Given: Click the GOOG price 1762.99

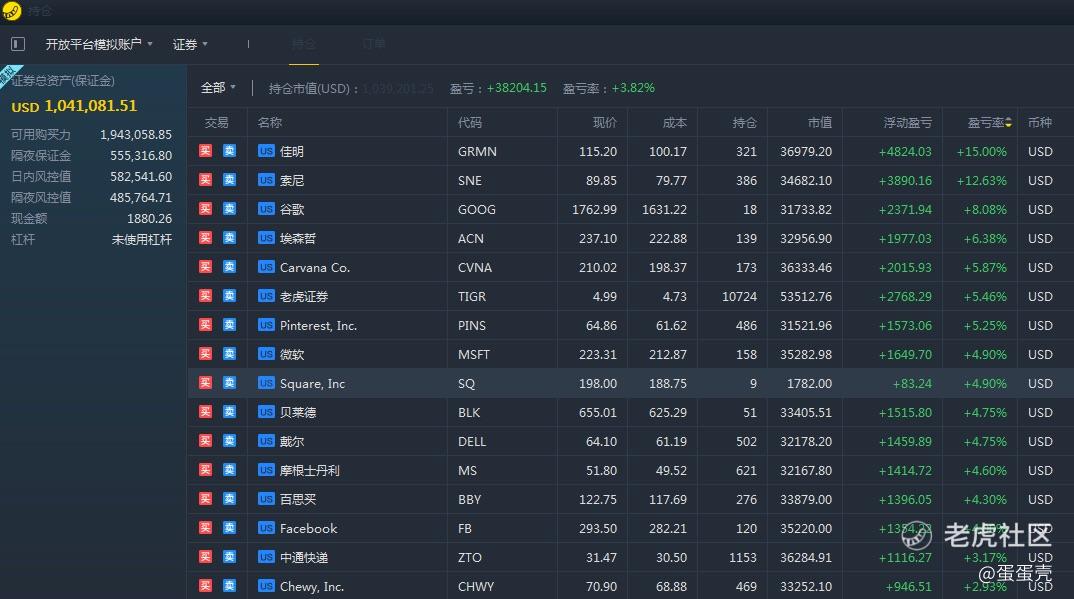Looking at the screenshot, I should 595,209.
